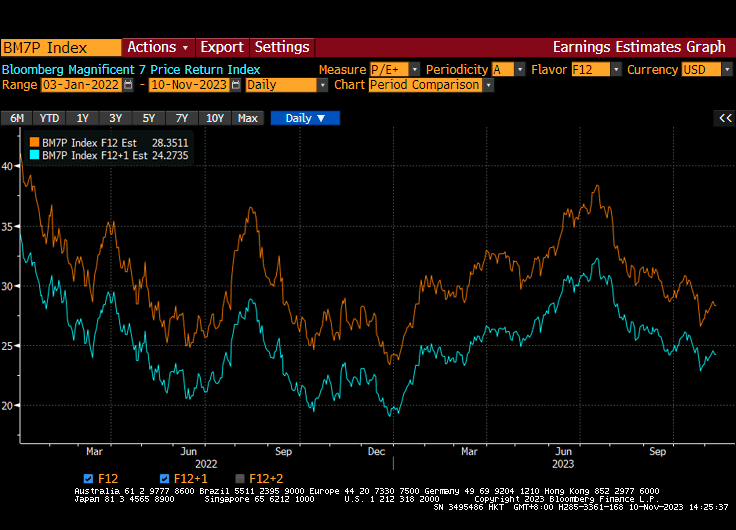Select the Max range tab
736x530 pixels.
[248, 118]
